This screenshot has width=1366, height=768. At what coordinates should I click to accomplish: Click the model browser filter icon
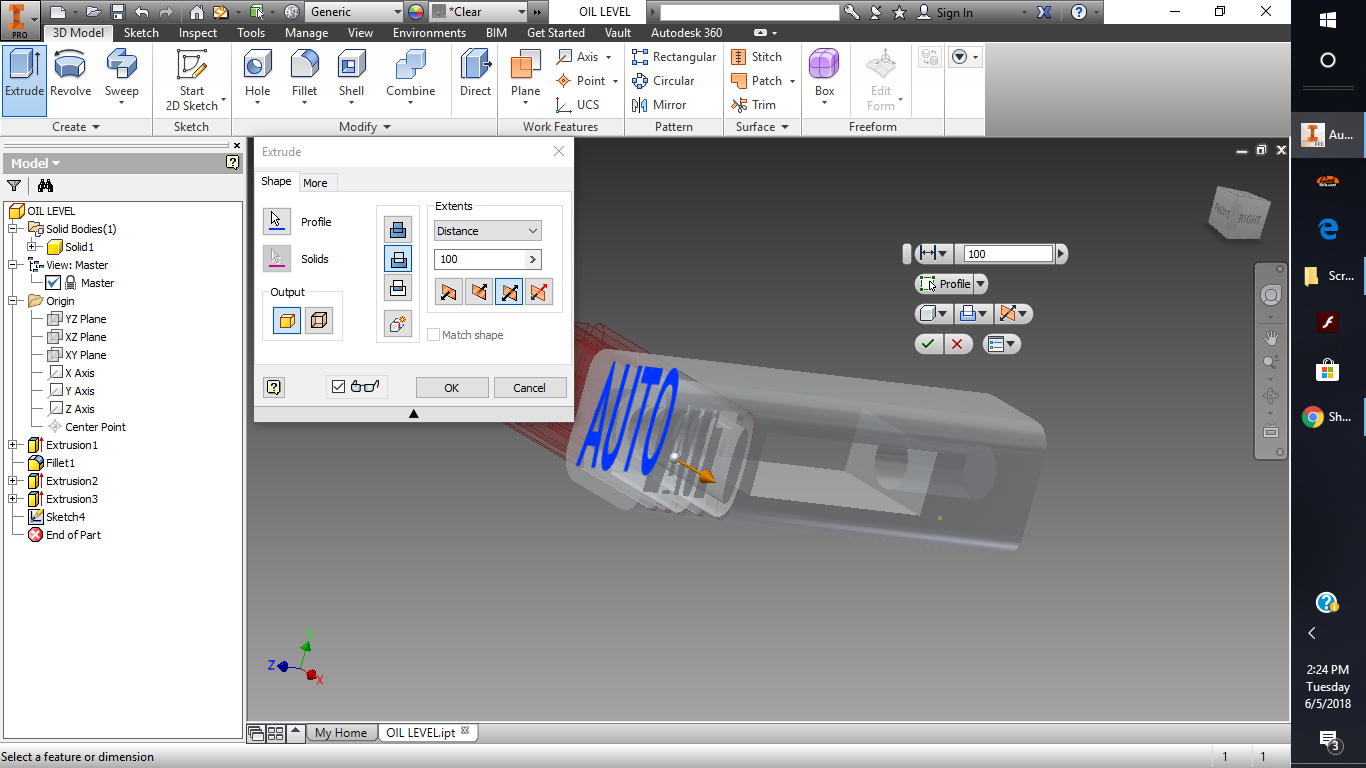[14, 185]
